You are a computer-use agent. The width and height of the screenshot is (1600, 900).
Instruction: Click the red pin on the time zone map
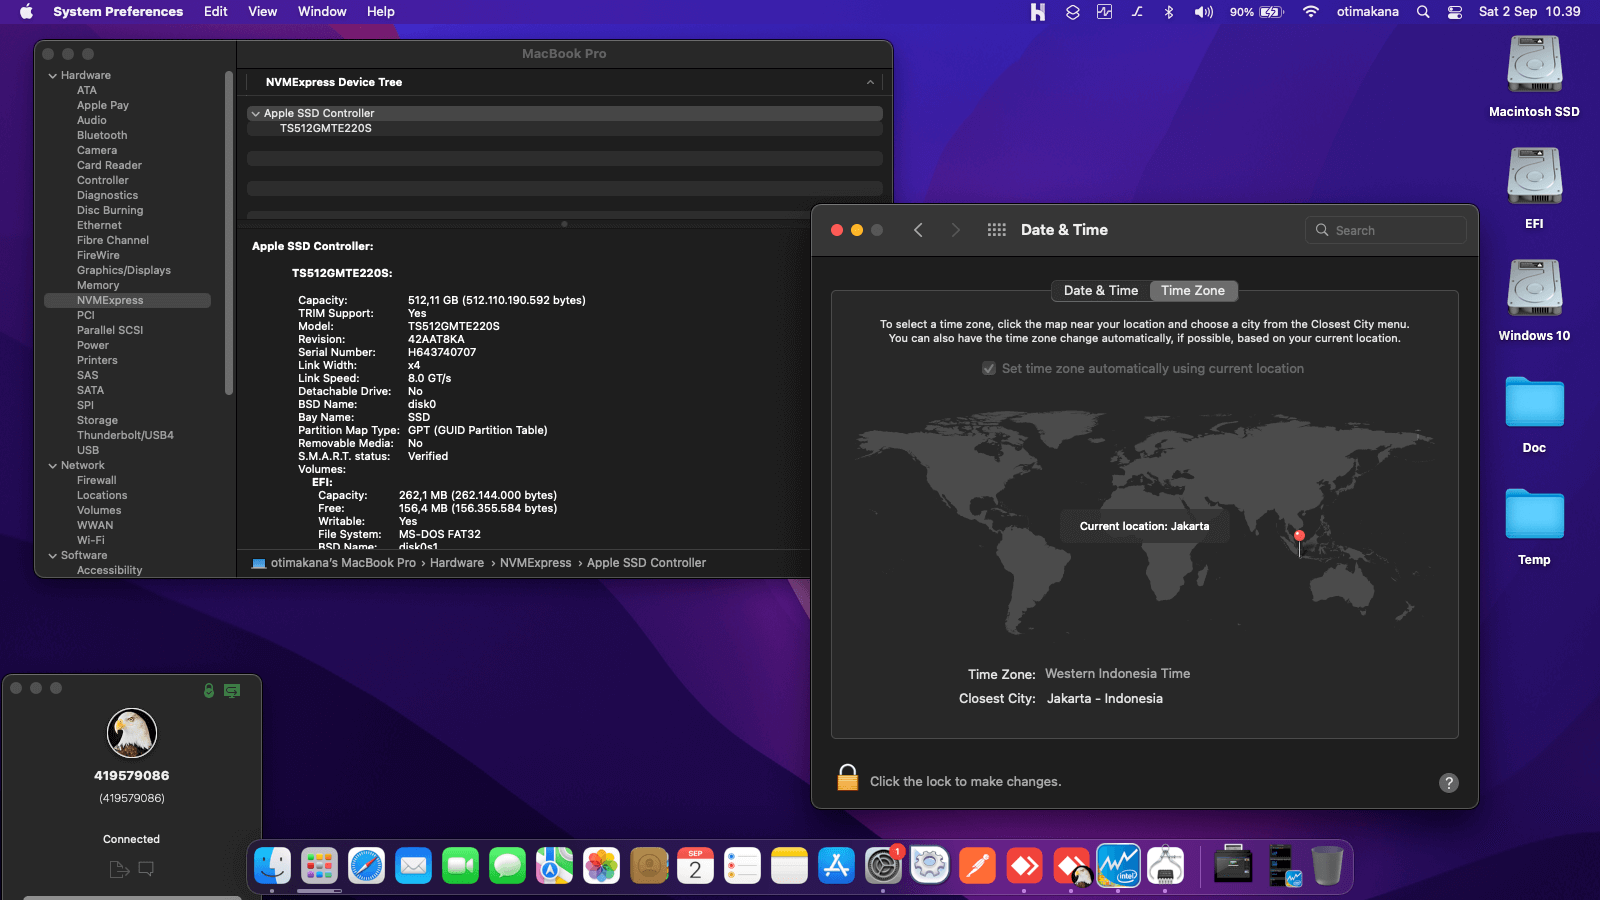click(x=1299, y=536)
